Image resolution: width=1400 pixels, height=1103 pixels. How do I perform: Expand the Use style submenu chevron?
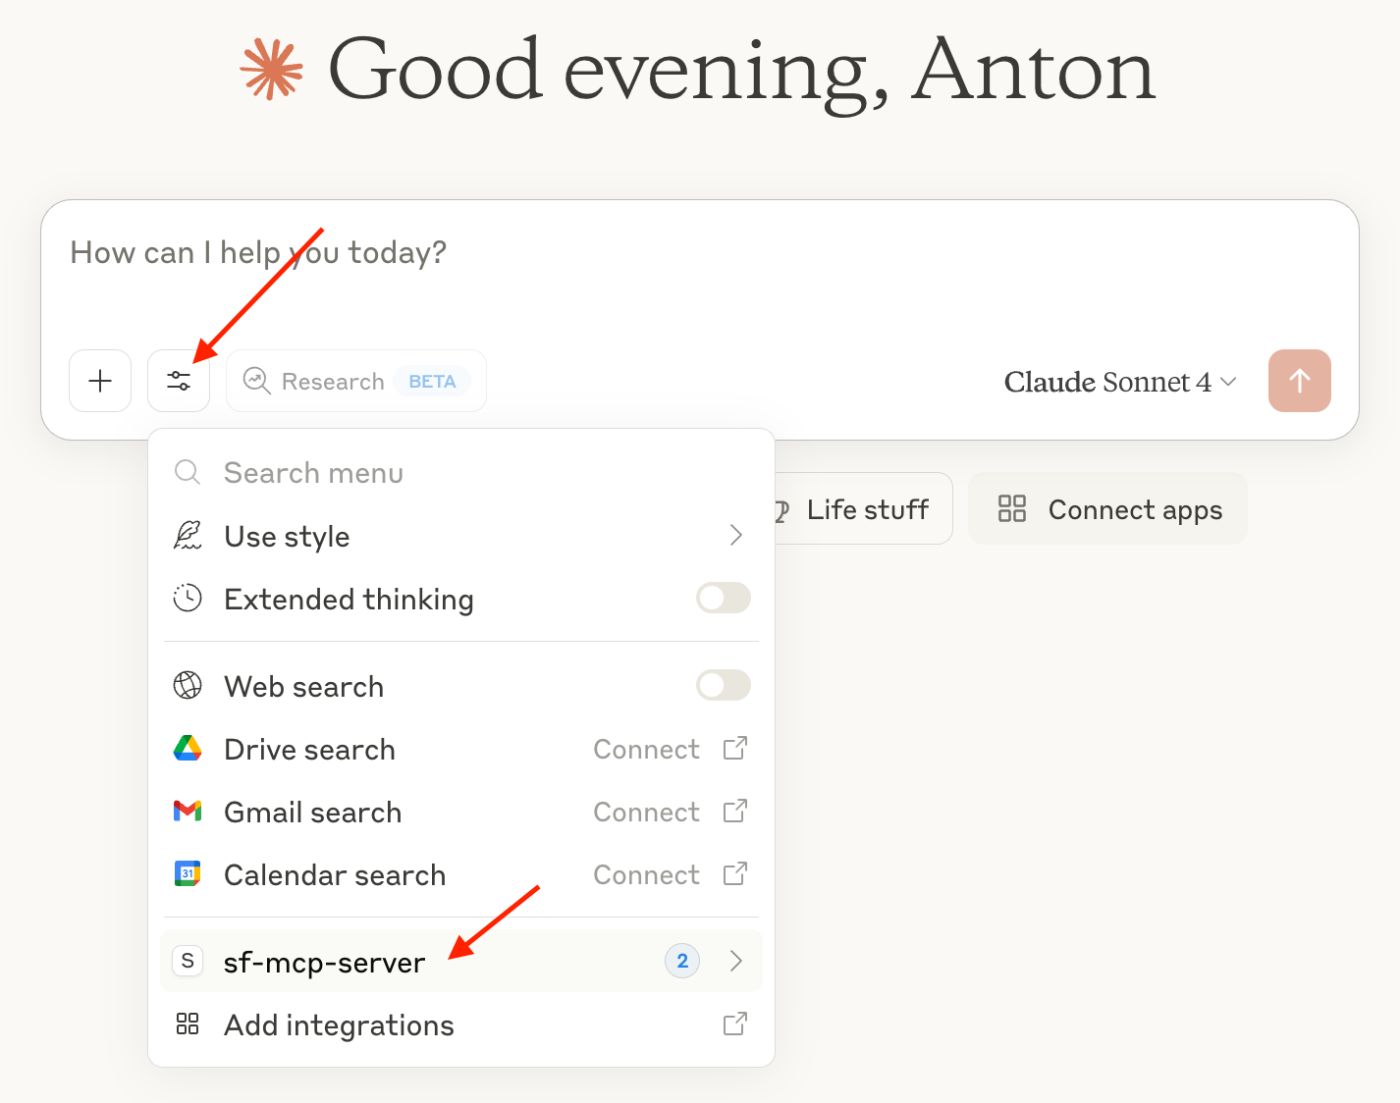click(736, 536)
